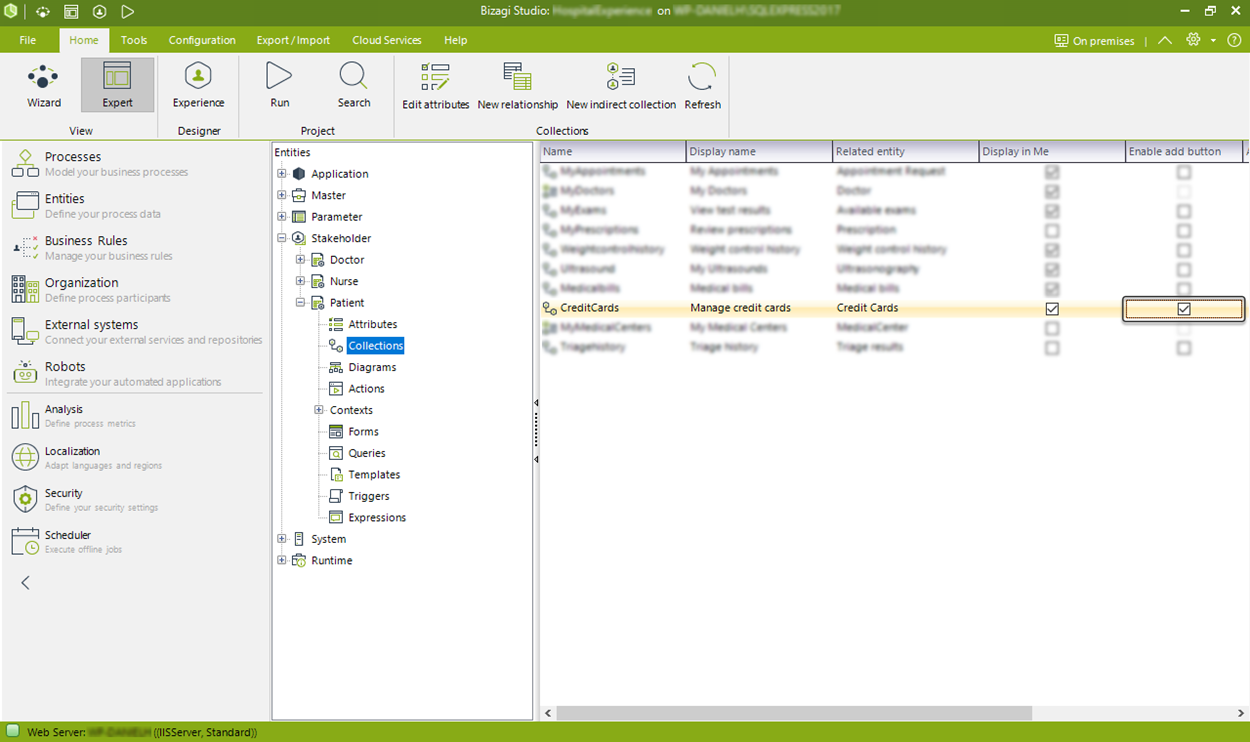The height and width of the screenshot is (742, 1250).
Task: Expand the Nurse stakeholder node
Action: (x=300, y=281)
